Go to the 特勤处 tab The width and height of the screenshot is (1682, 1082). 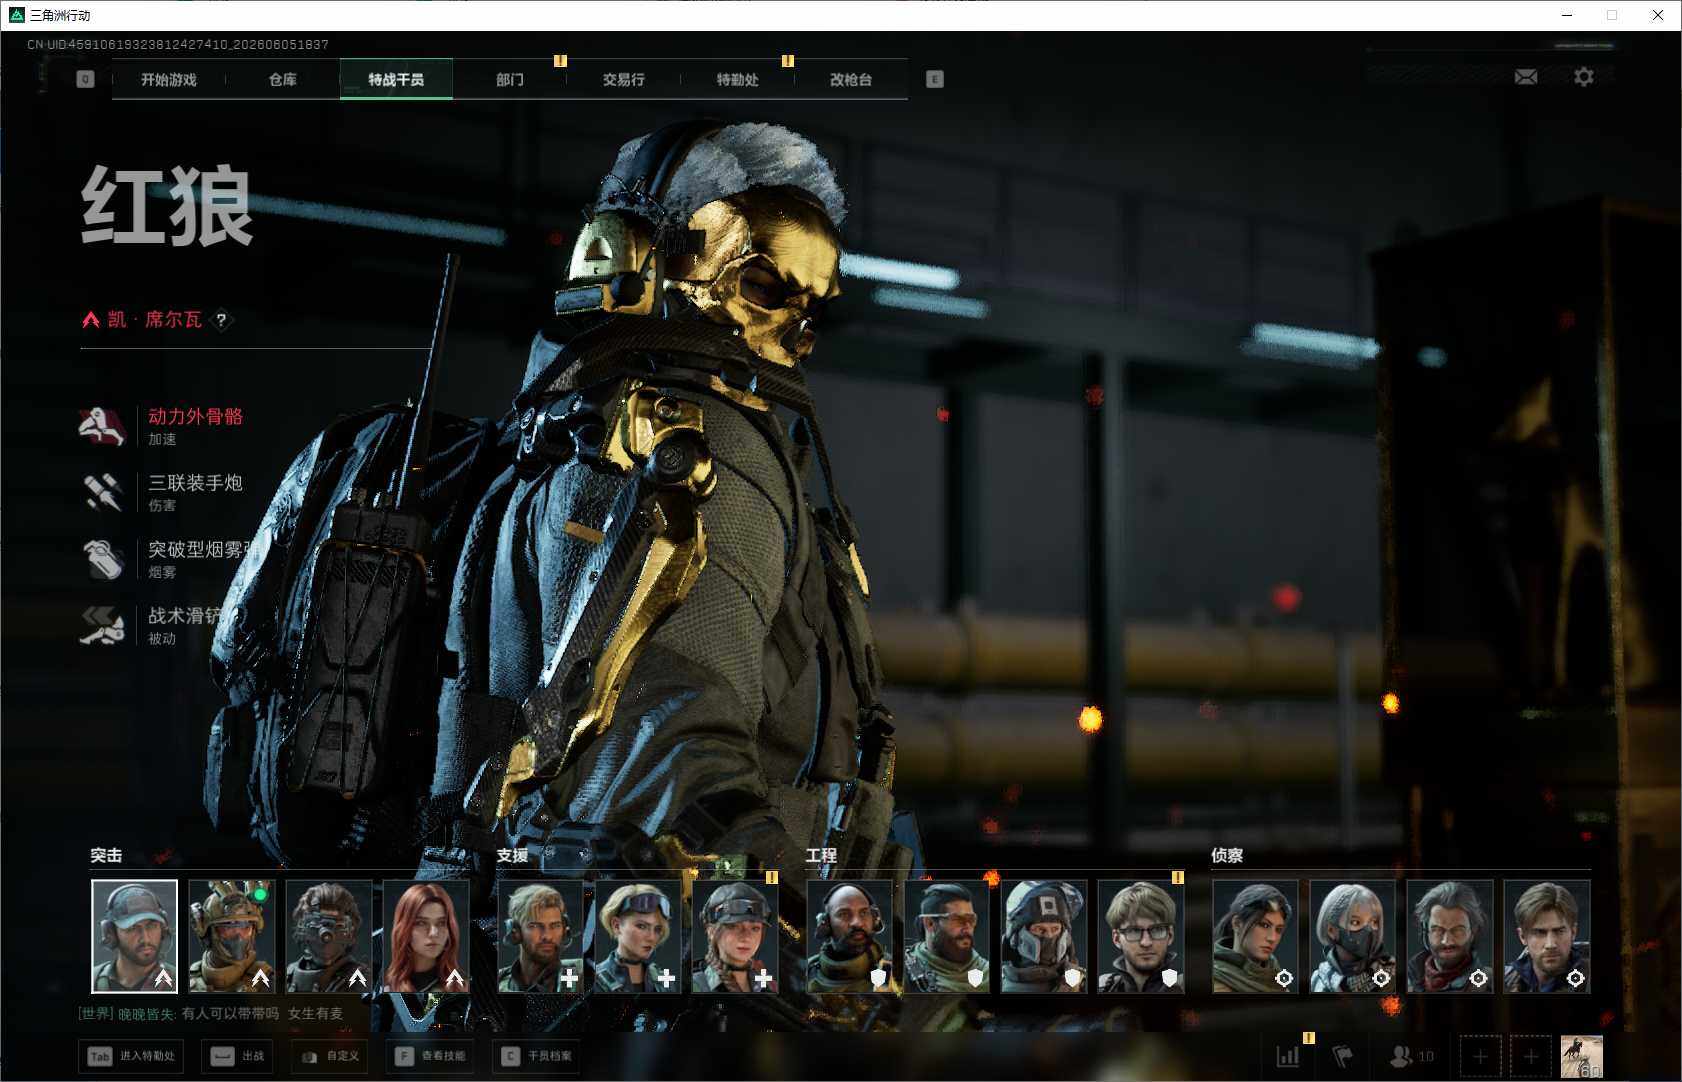pos(737,79)
